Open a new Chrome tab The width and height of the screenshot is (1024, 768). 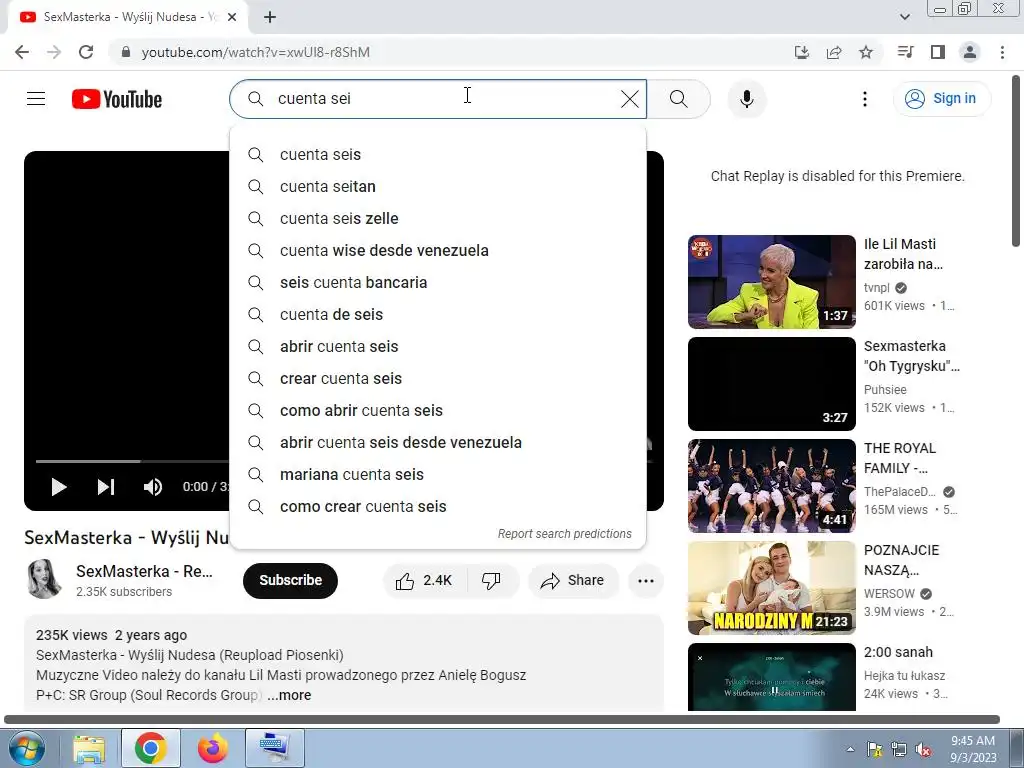(x=270, y=17)
